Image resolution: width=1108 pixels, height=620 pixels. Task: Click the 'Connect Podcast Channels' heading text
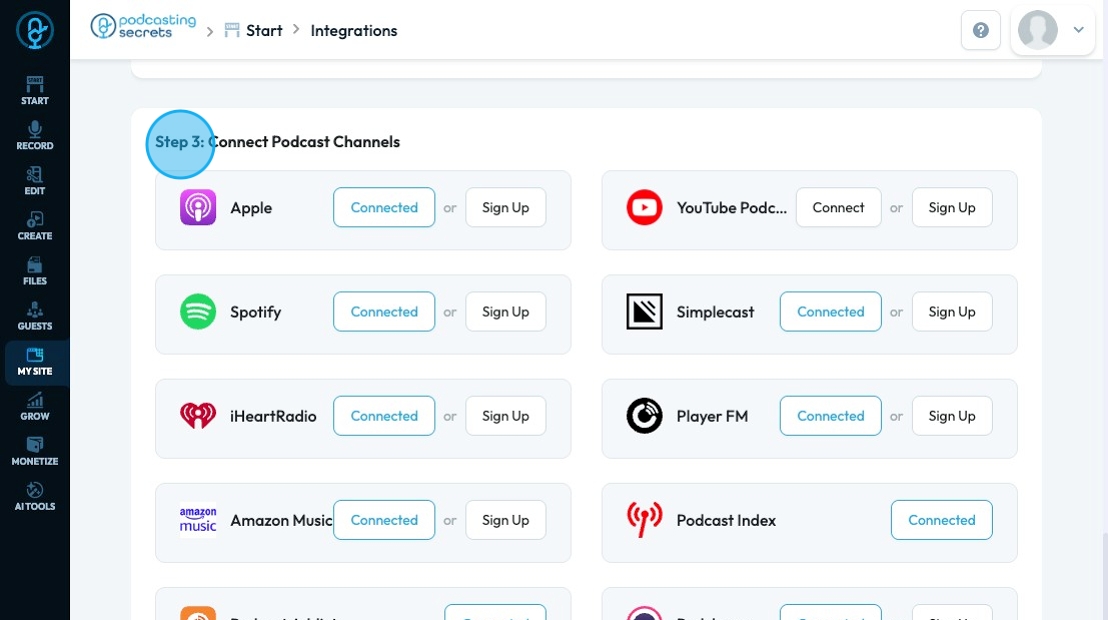click(x=305, y=141)
